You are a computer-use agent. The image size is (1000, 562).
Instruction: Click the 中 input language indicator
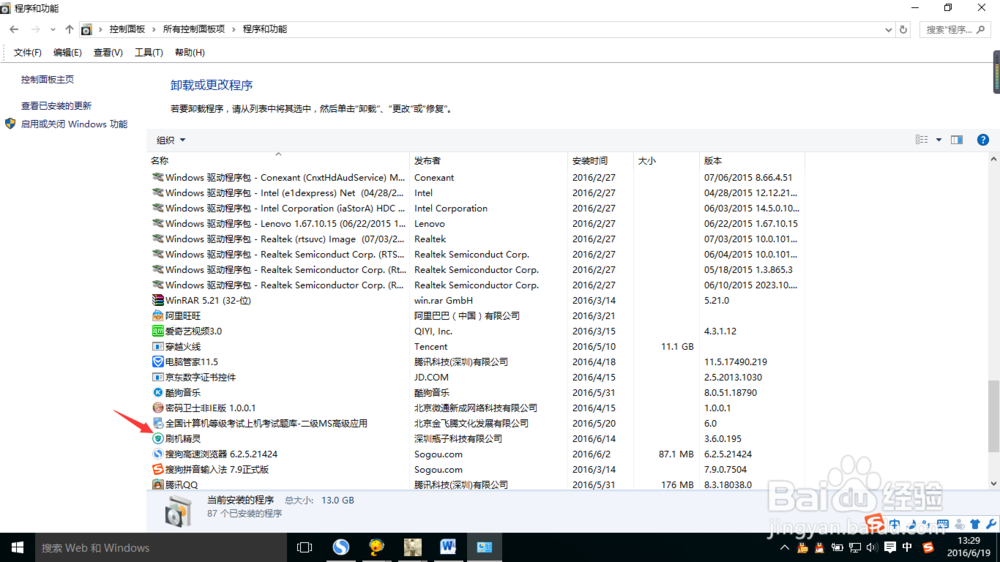click(x=908, y=547)
